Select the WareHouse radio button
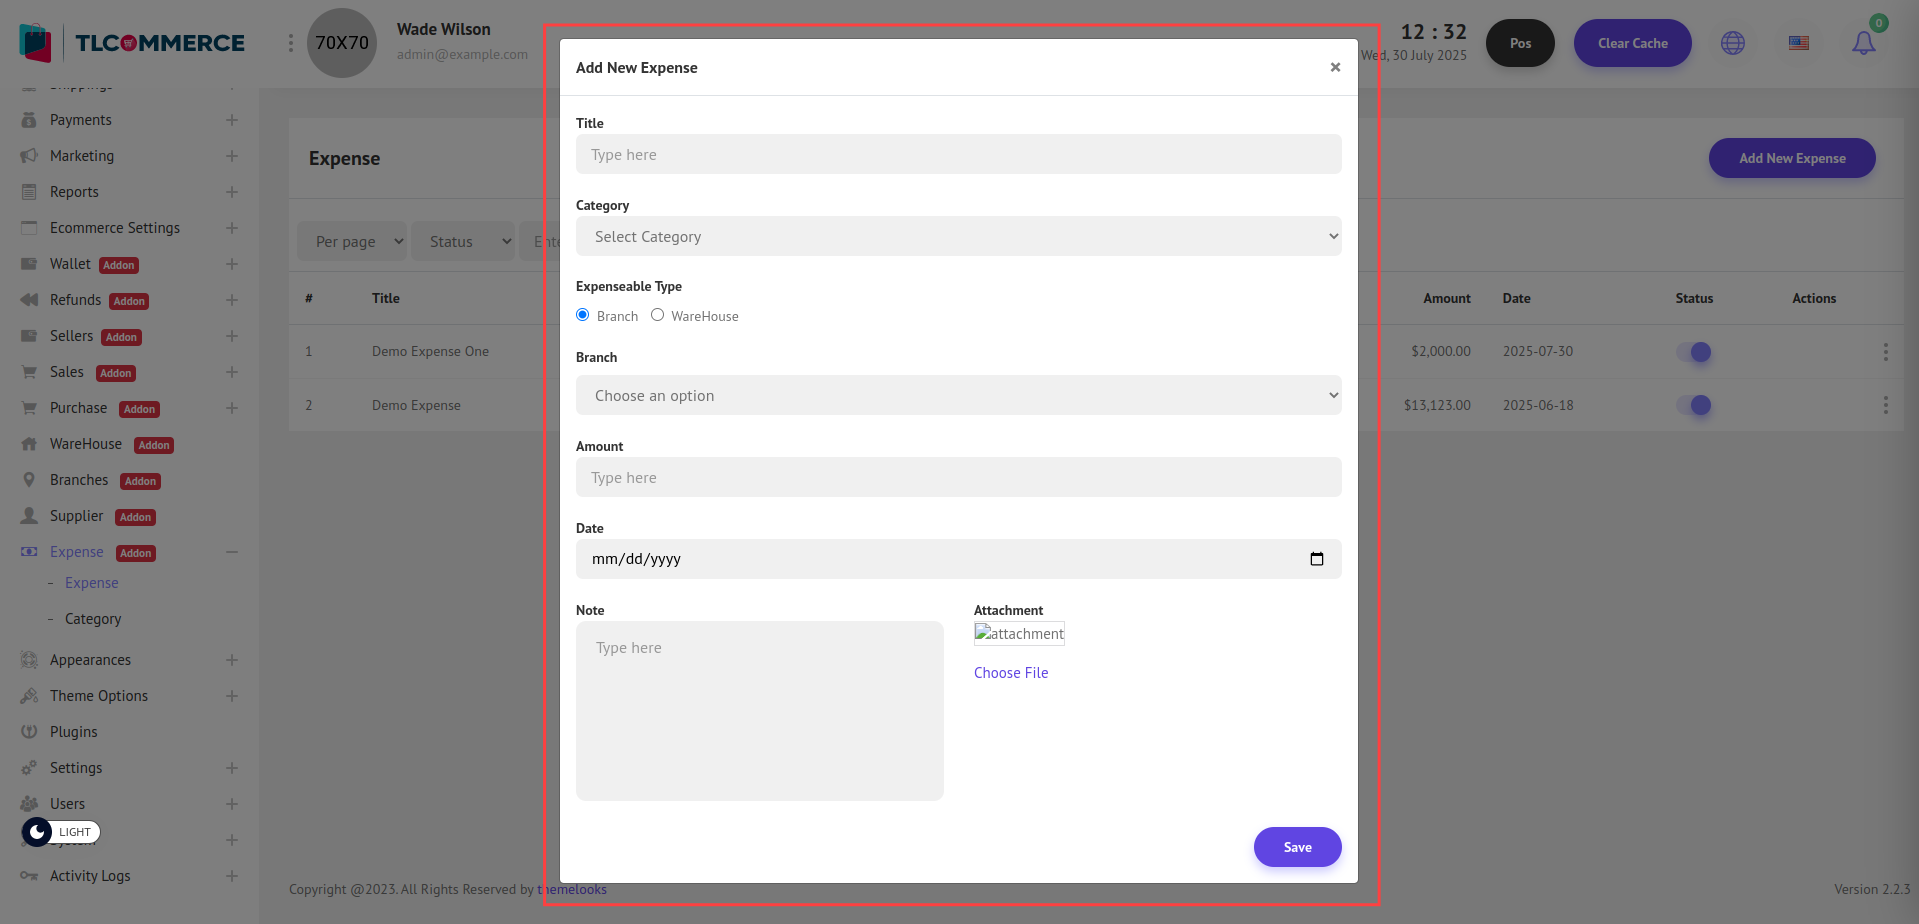 point(657,315)
